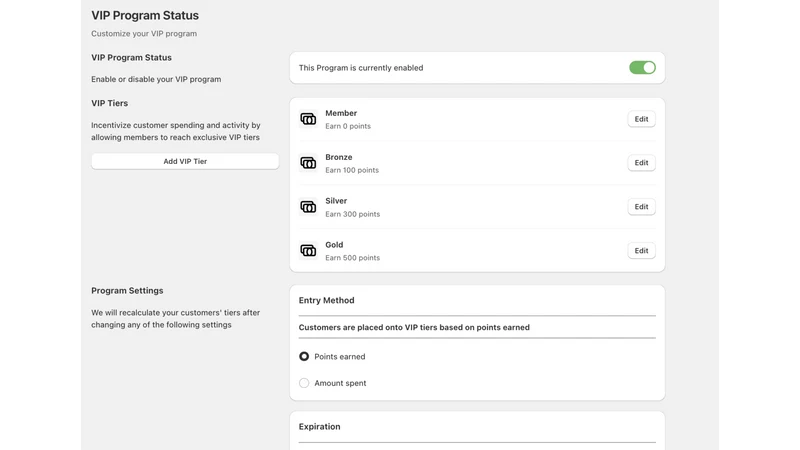800x450 pixels.
Task: Click 'Earn 500 points' text
Action: tap(353, 258)
